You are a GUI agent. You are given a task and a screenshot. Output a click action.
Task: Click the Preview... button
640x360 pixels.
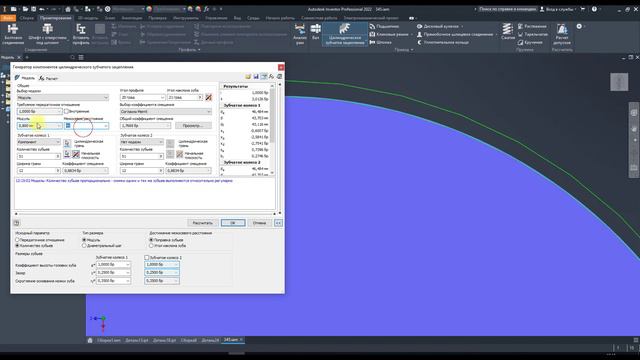193,126
